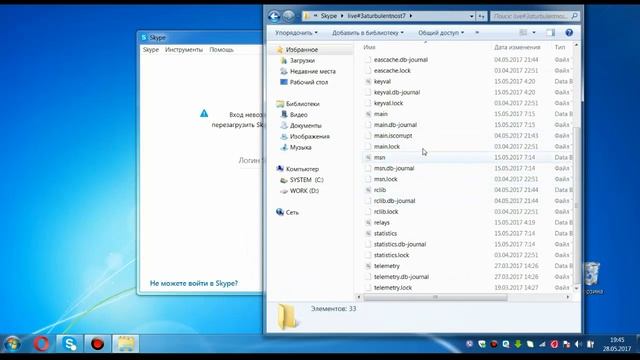Select Избранное in navigation pane
640x360 pixels.
[x=302, y=49]
